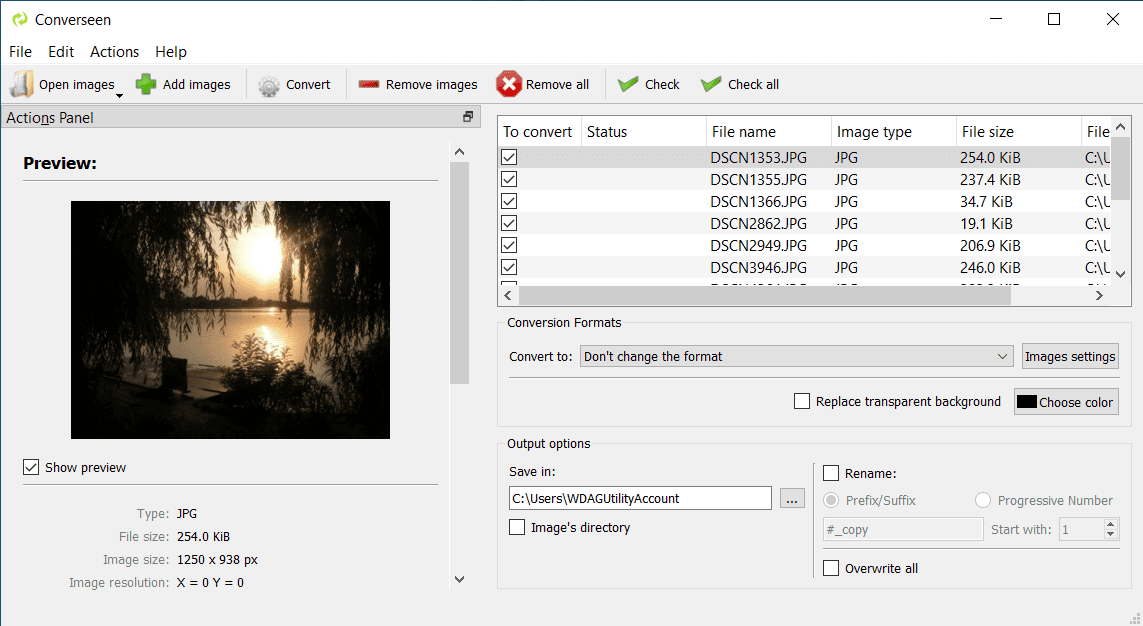The image size is (1143, 626).
Task: Open the Actions menu
Action: pos(114,52)
